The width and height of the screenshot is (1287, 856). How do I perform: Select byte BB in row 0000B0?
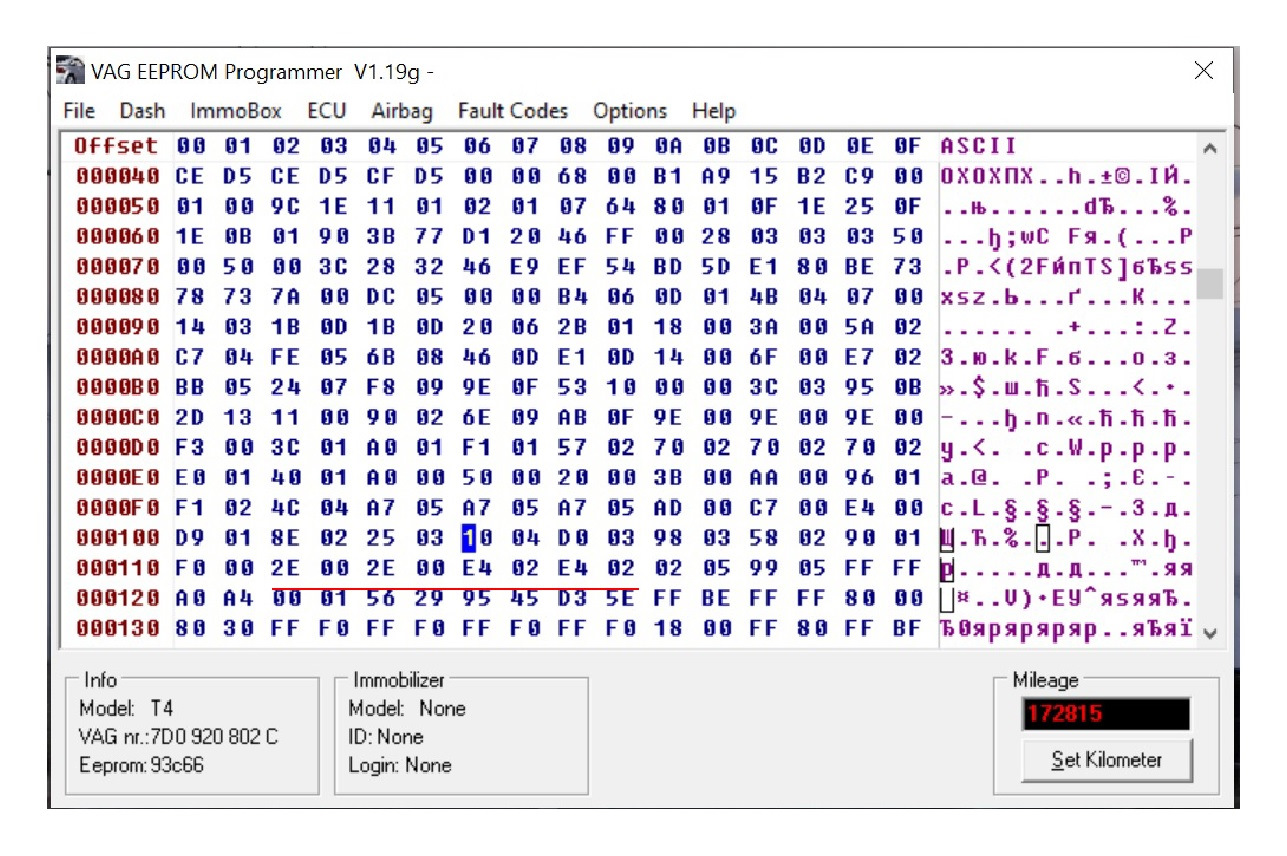point(190,387)
